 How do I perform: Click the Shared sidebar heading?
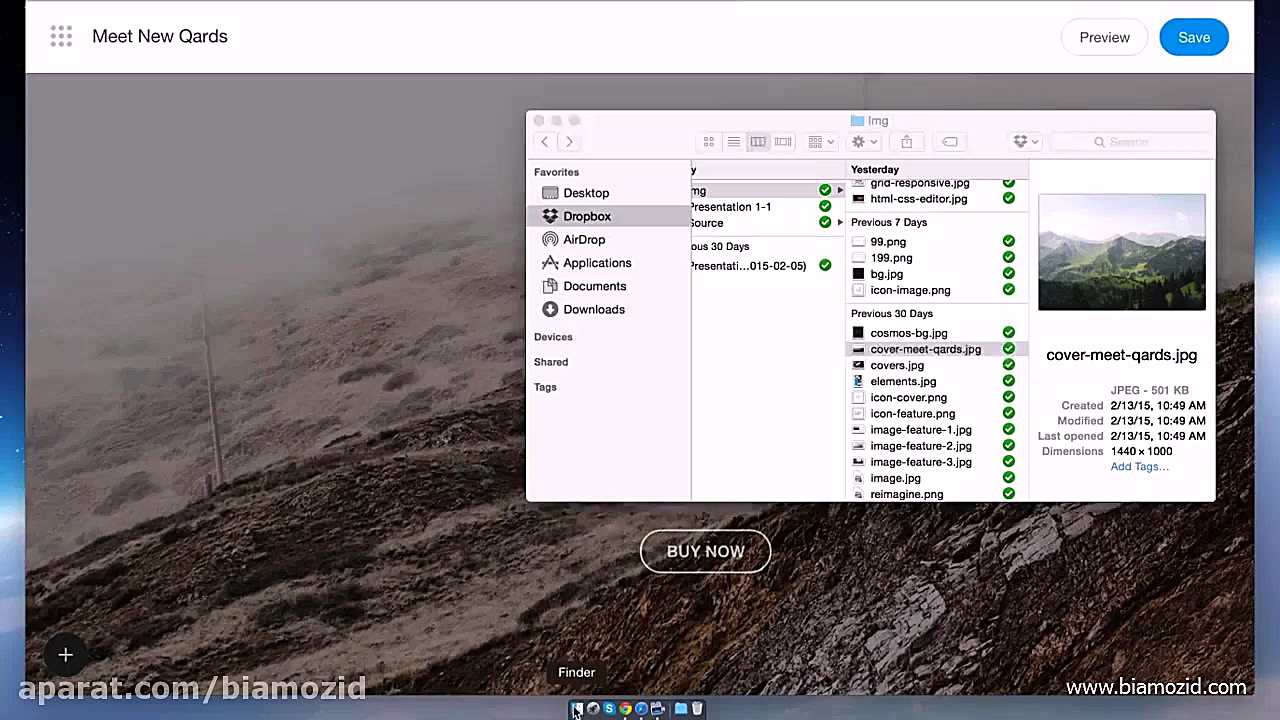551,362
